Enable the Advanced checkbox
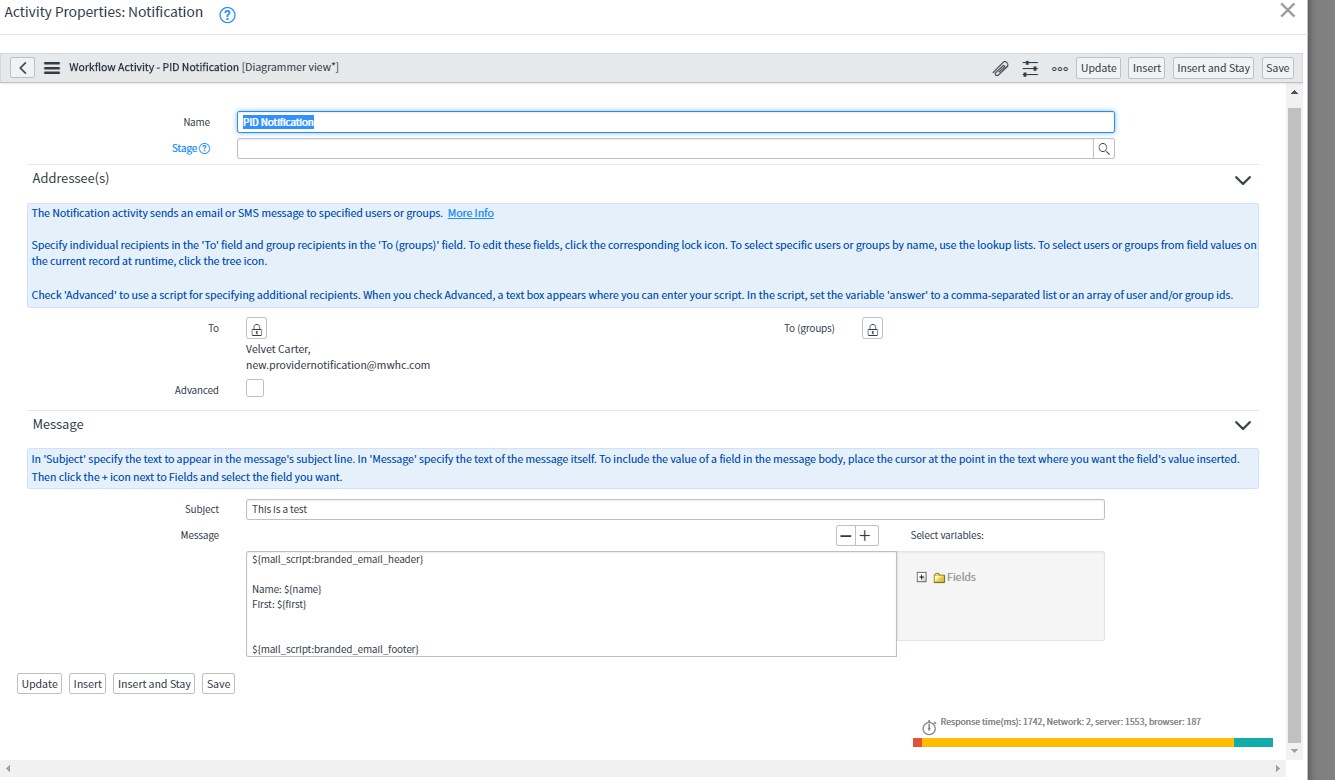 coord(255,388)
